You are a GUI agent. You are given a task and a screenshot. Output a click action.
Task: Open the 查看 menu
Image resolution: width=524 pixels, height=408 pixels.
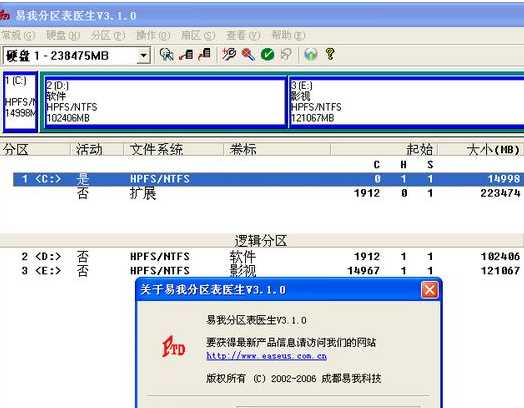coord(243,35)
